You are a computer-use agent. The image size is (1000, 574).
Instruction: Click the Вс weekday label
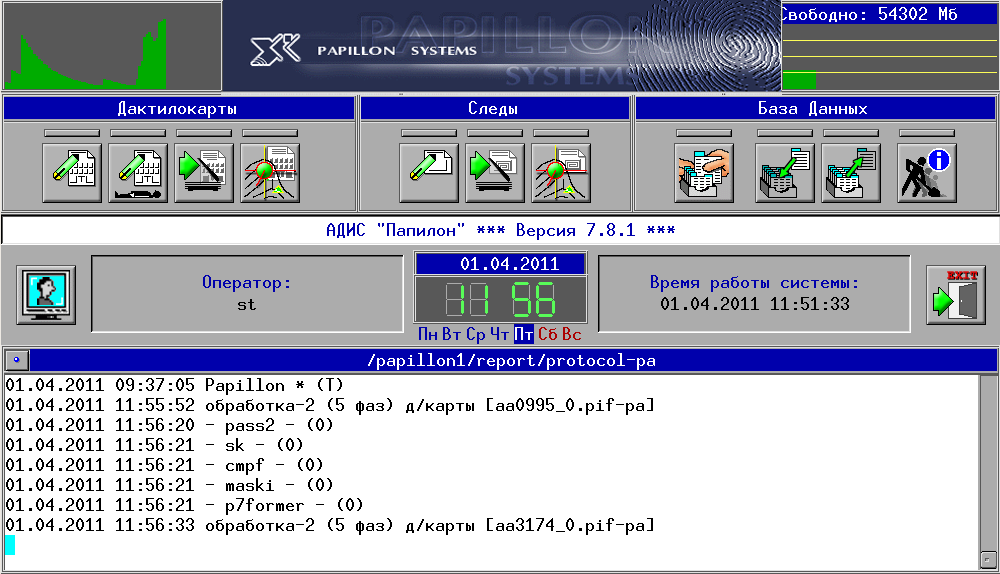[571, 334]
